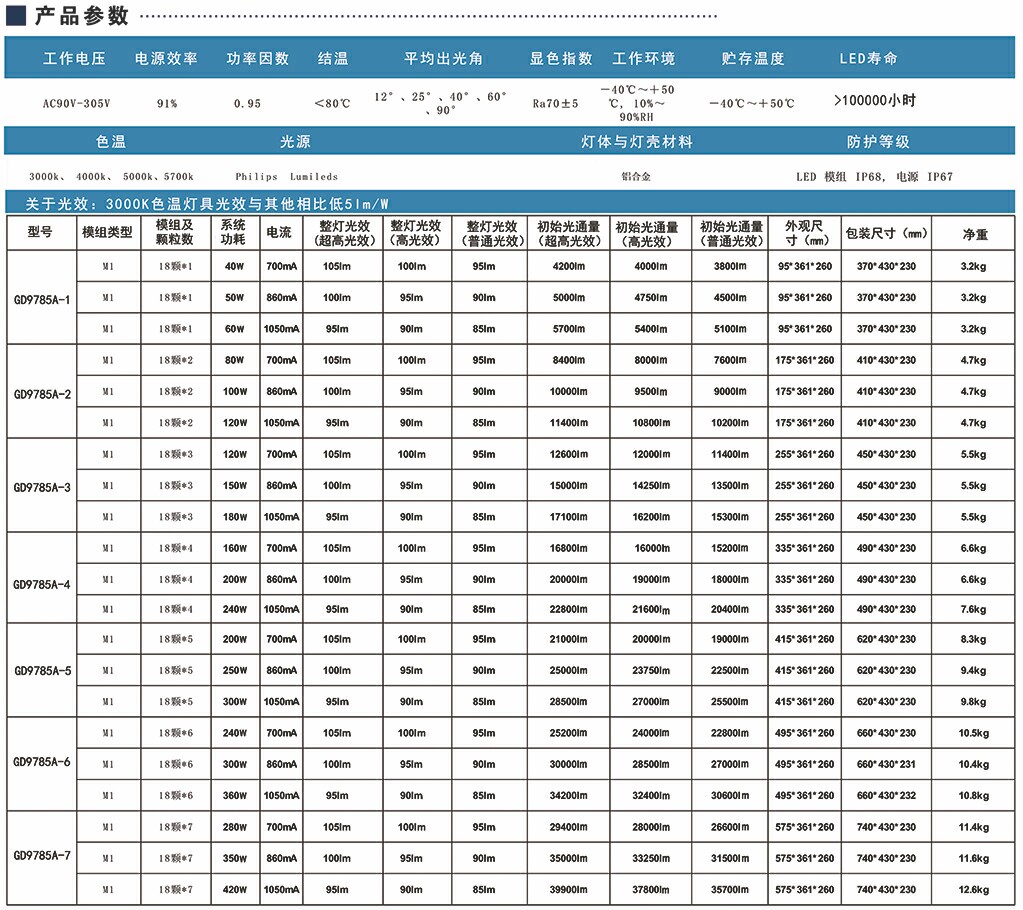Select the 工作环境 header
Screen dimensions: 1023x910
pyautogui.click(x=643, y=58)
